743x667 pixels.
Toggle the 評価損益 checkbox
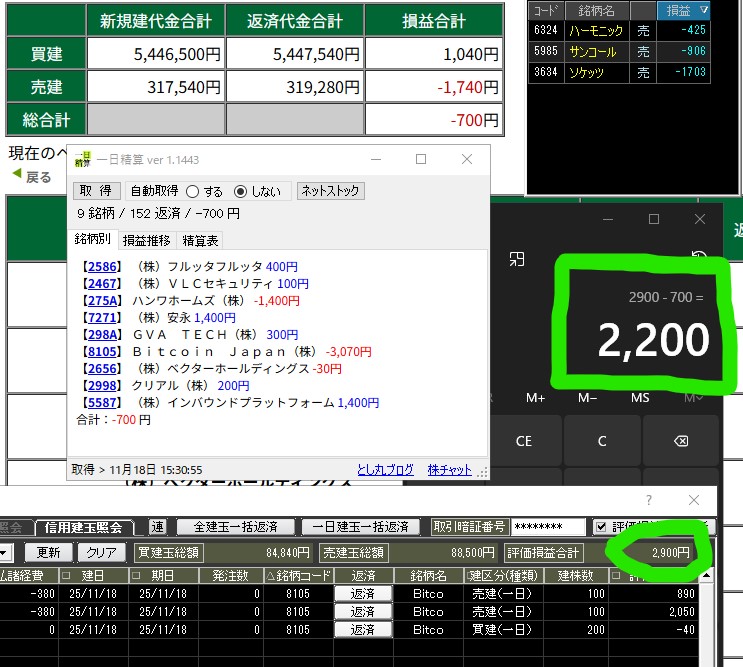pos(600,527)
